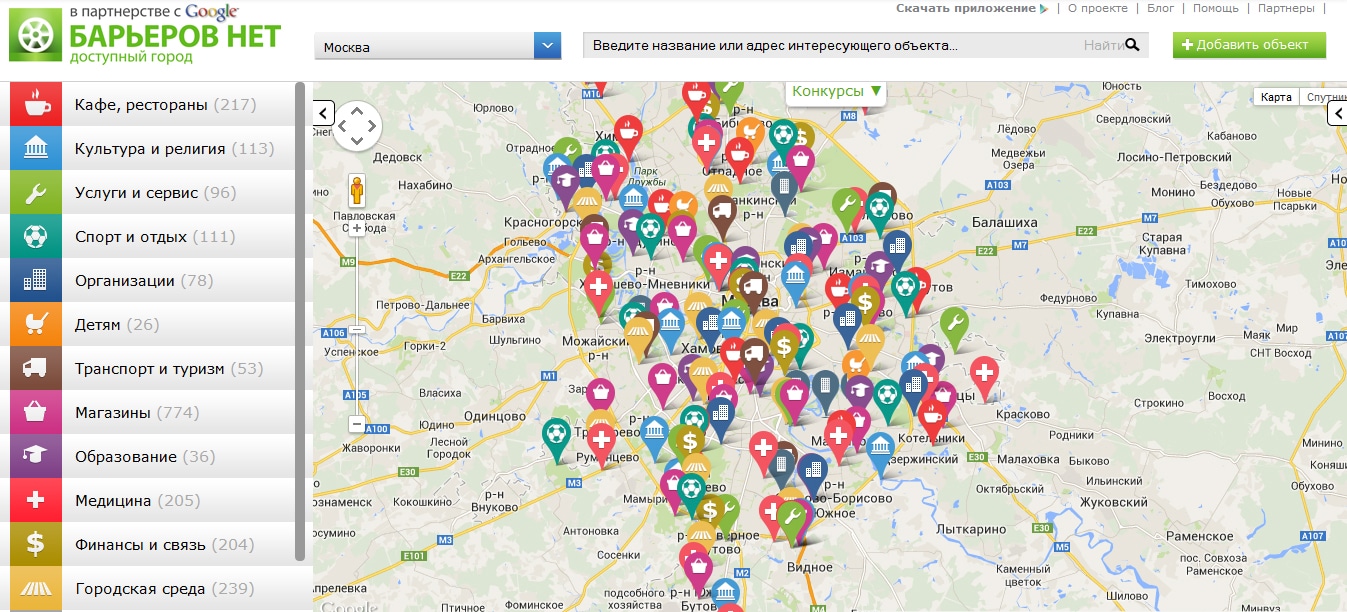Expand the Конкурсы dropdown on map
Viewport: 1347px width, 612px height.
[x=837, y=91]
